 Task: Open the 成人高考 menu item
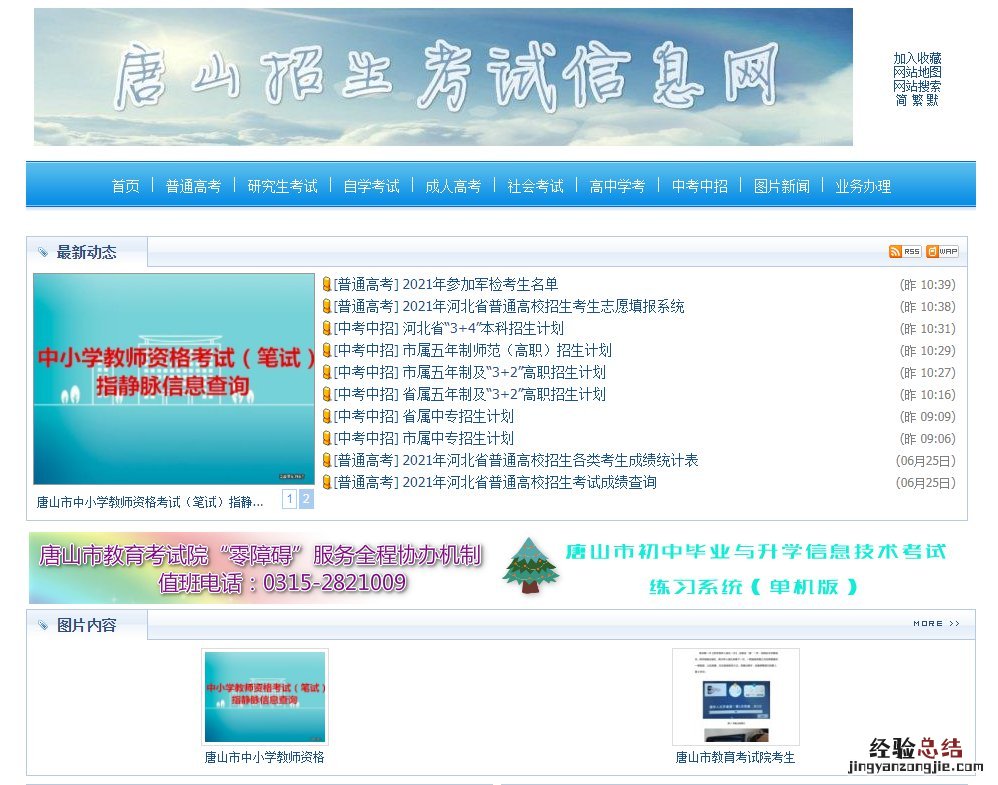pyautogui.click(x=453, y=186)
